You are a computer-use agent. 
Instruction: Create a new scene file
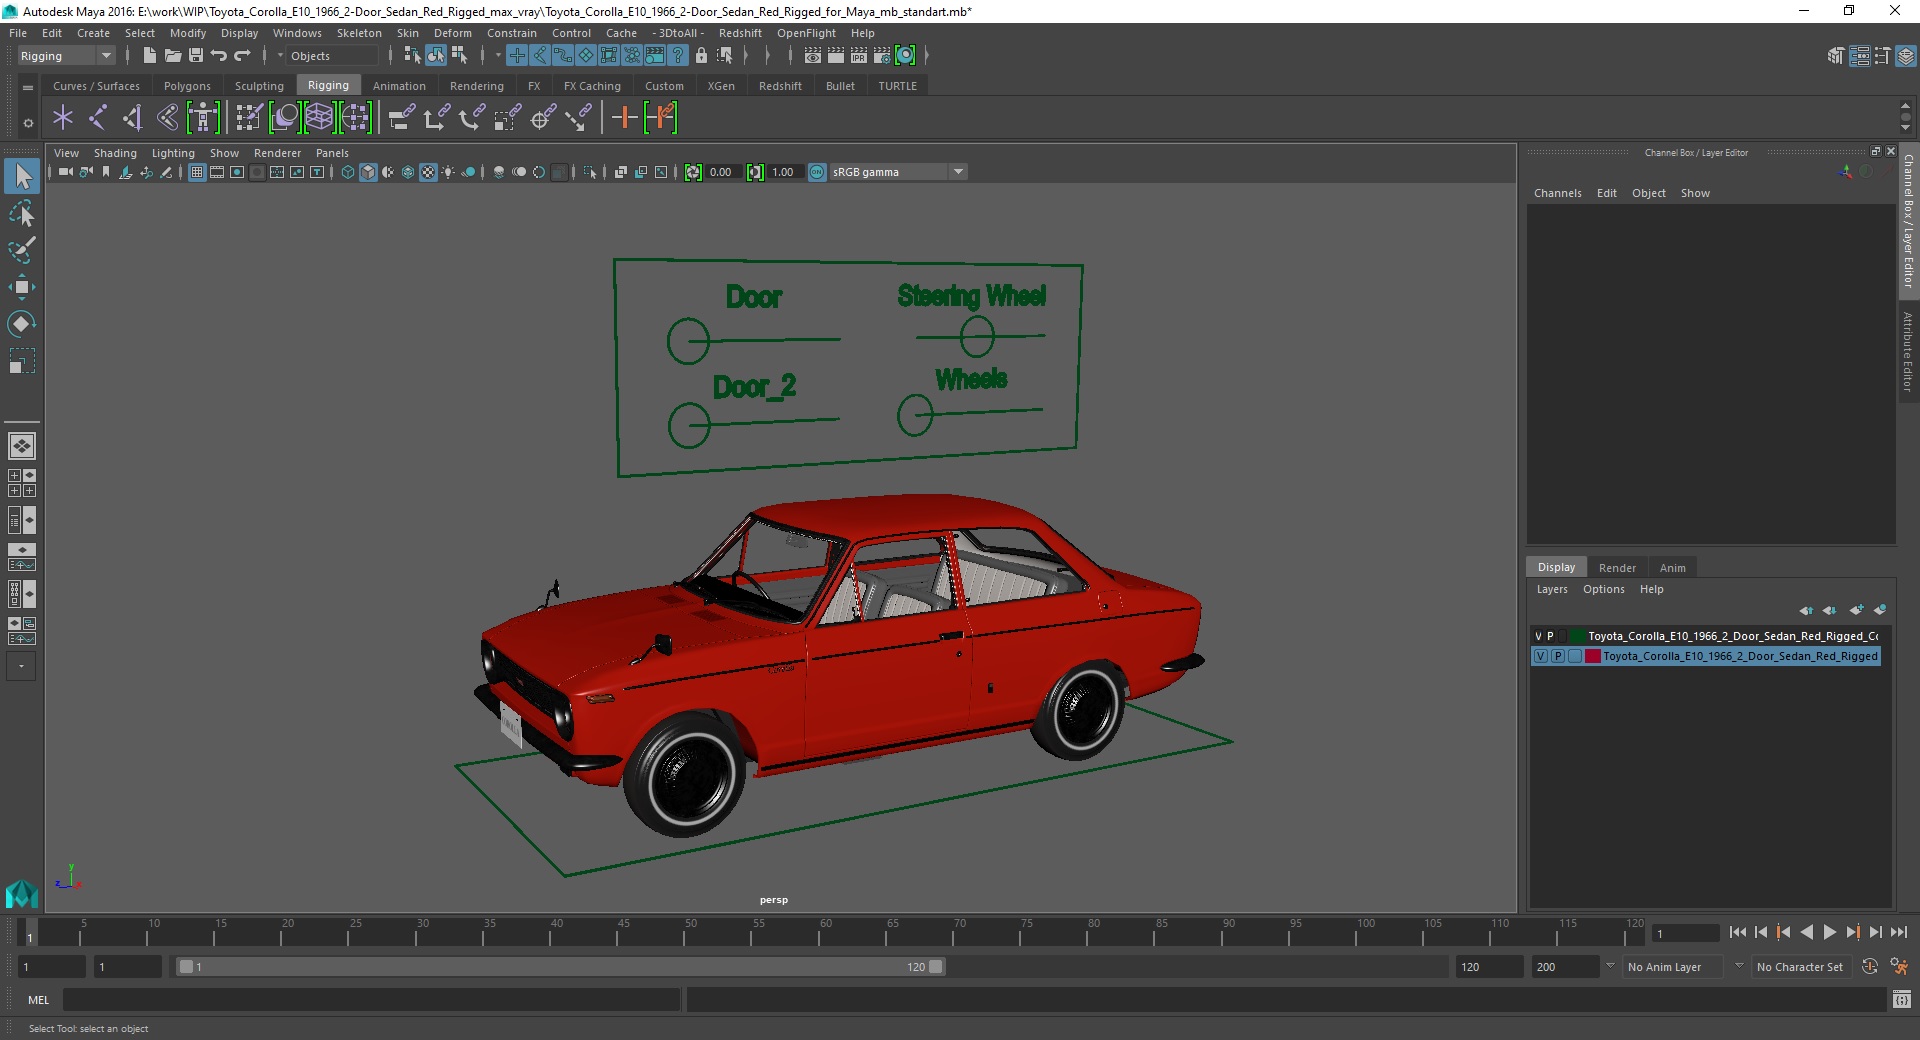pos(149,56)
